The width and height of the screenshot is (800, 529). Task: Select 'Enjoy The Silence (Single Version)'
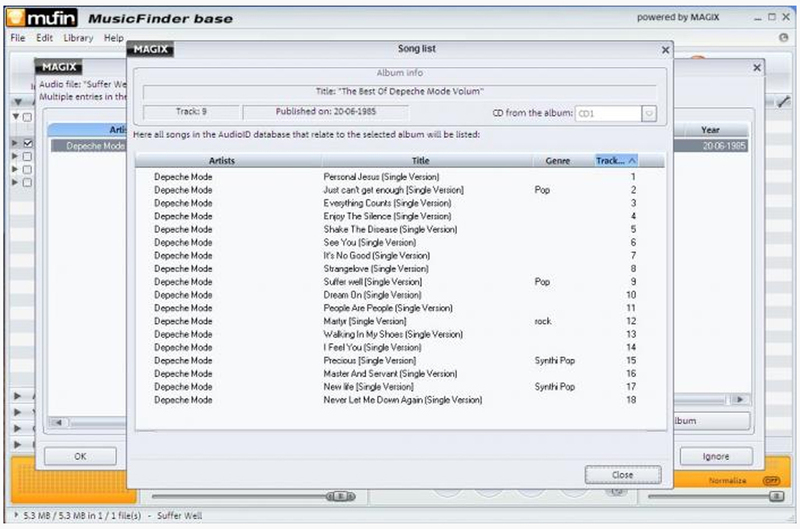click(400, 216)
